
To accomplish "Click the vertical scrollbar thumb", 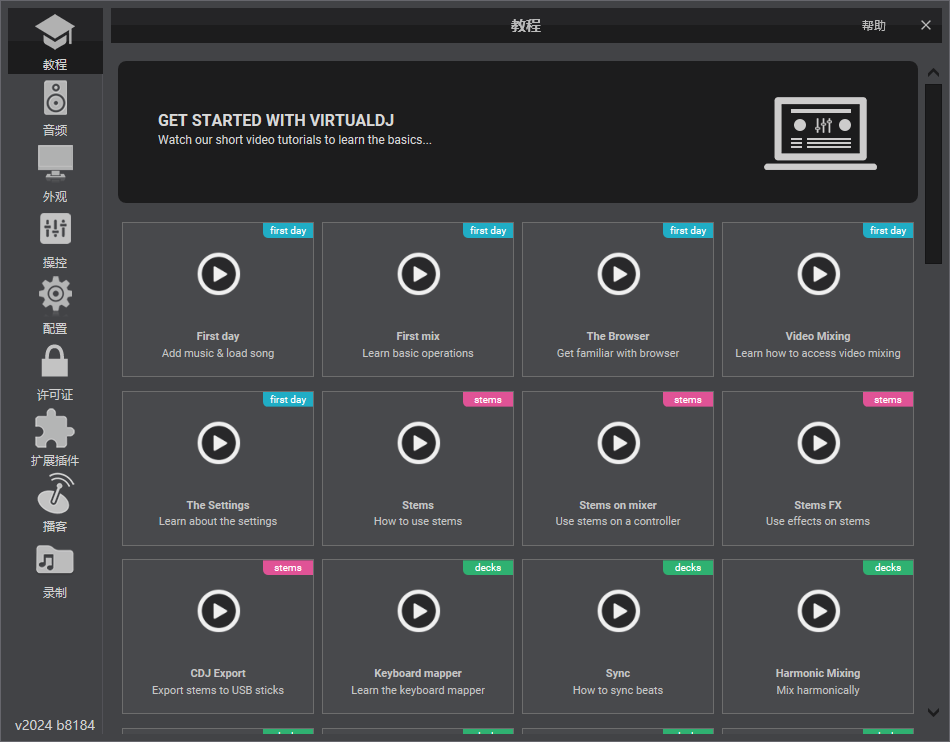I will click(933, 174).
